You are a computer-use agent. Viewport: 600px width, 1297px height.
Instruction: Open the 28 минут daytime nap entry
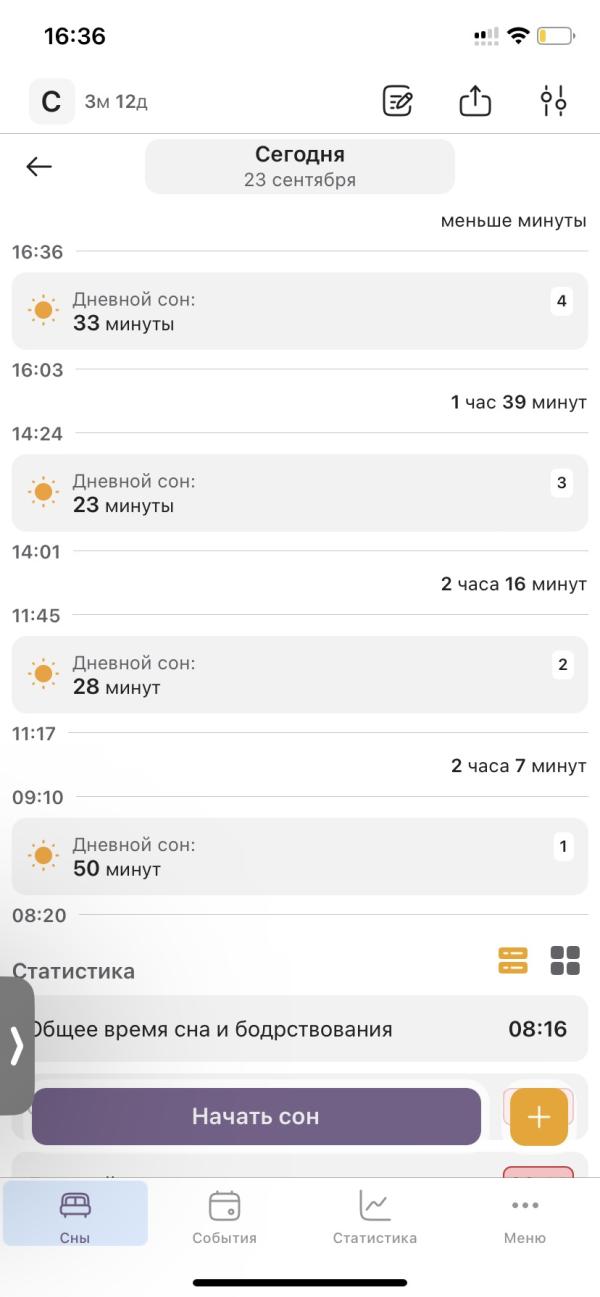pos(299,675)
